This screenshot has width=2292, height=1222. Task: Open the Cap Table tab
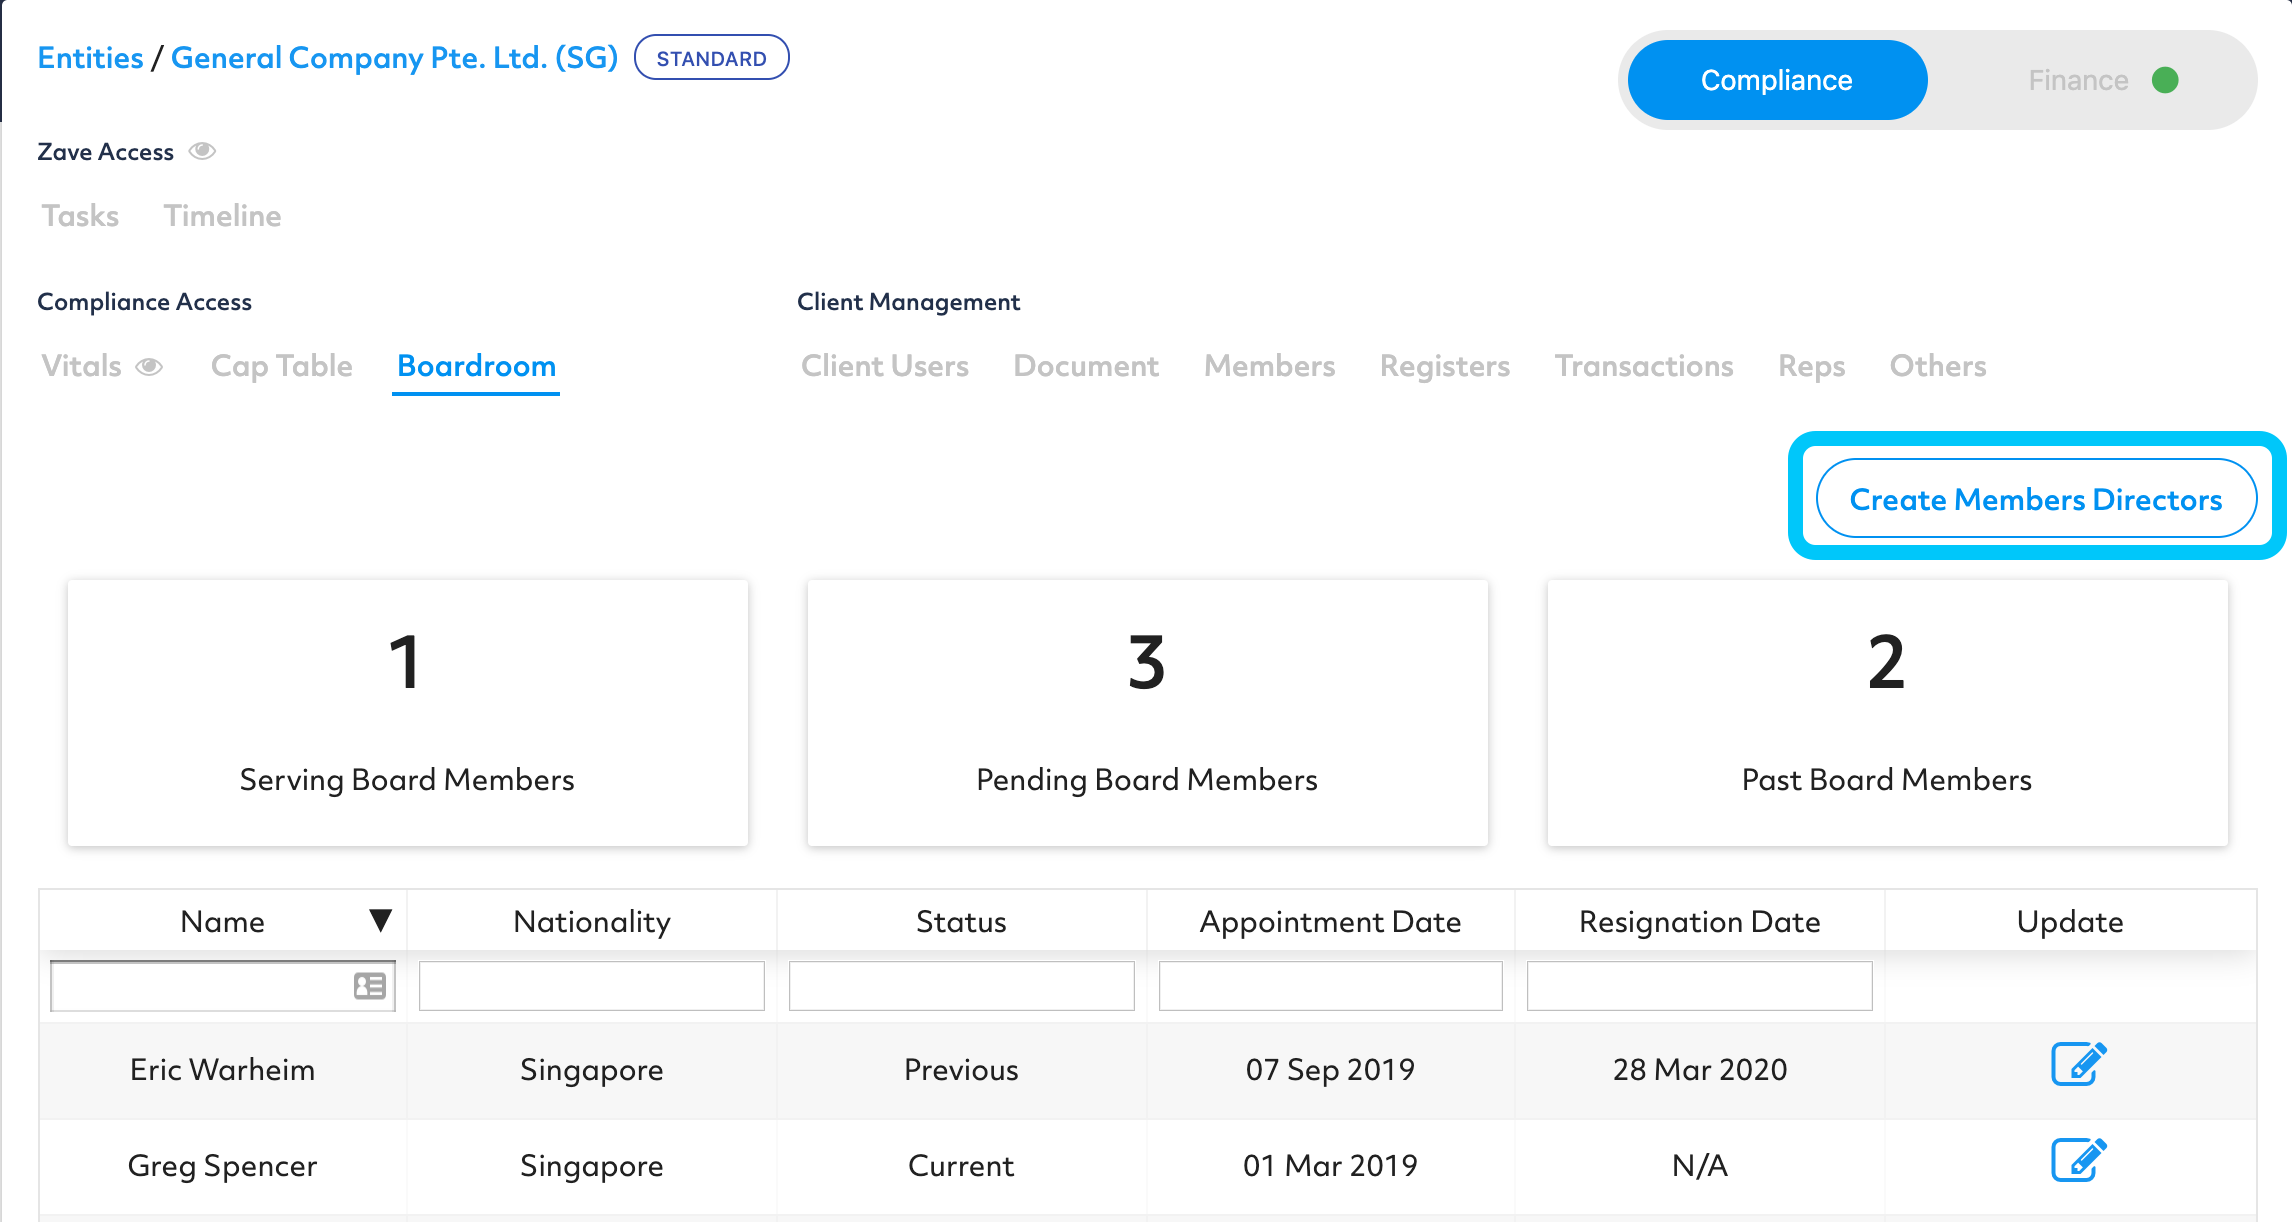pyautogui.click(x=281, y=366)
